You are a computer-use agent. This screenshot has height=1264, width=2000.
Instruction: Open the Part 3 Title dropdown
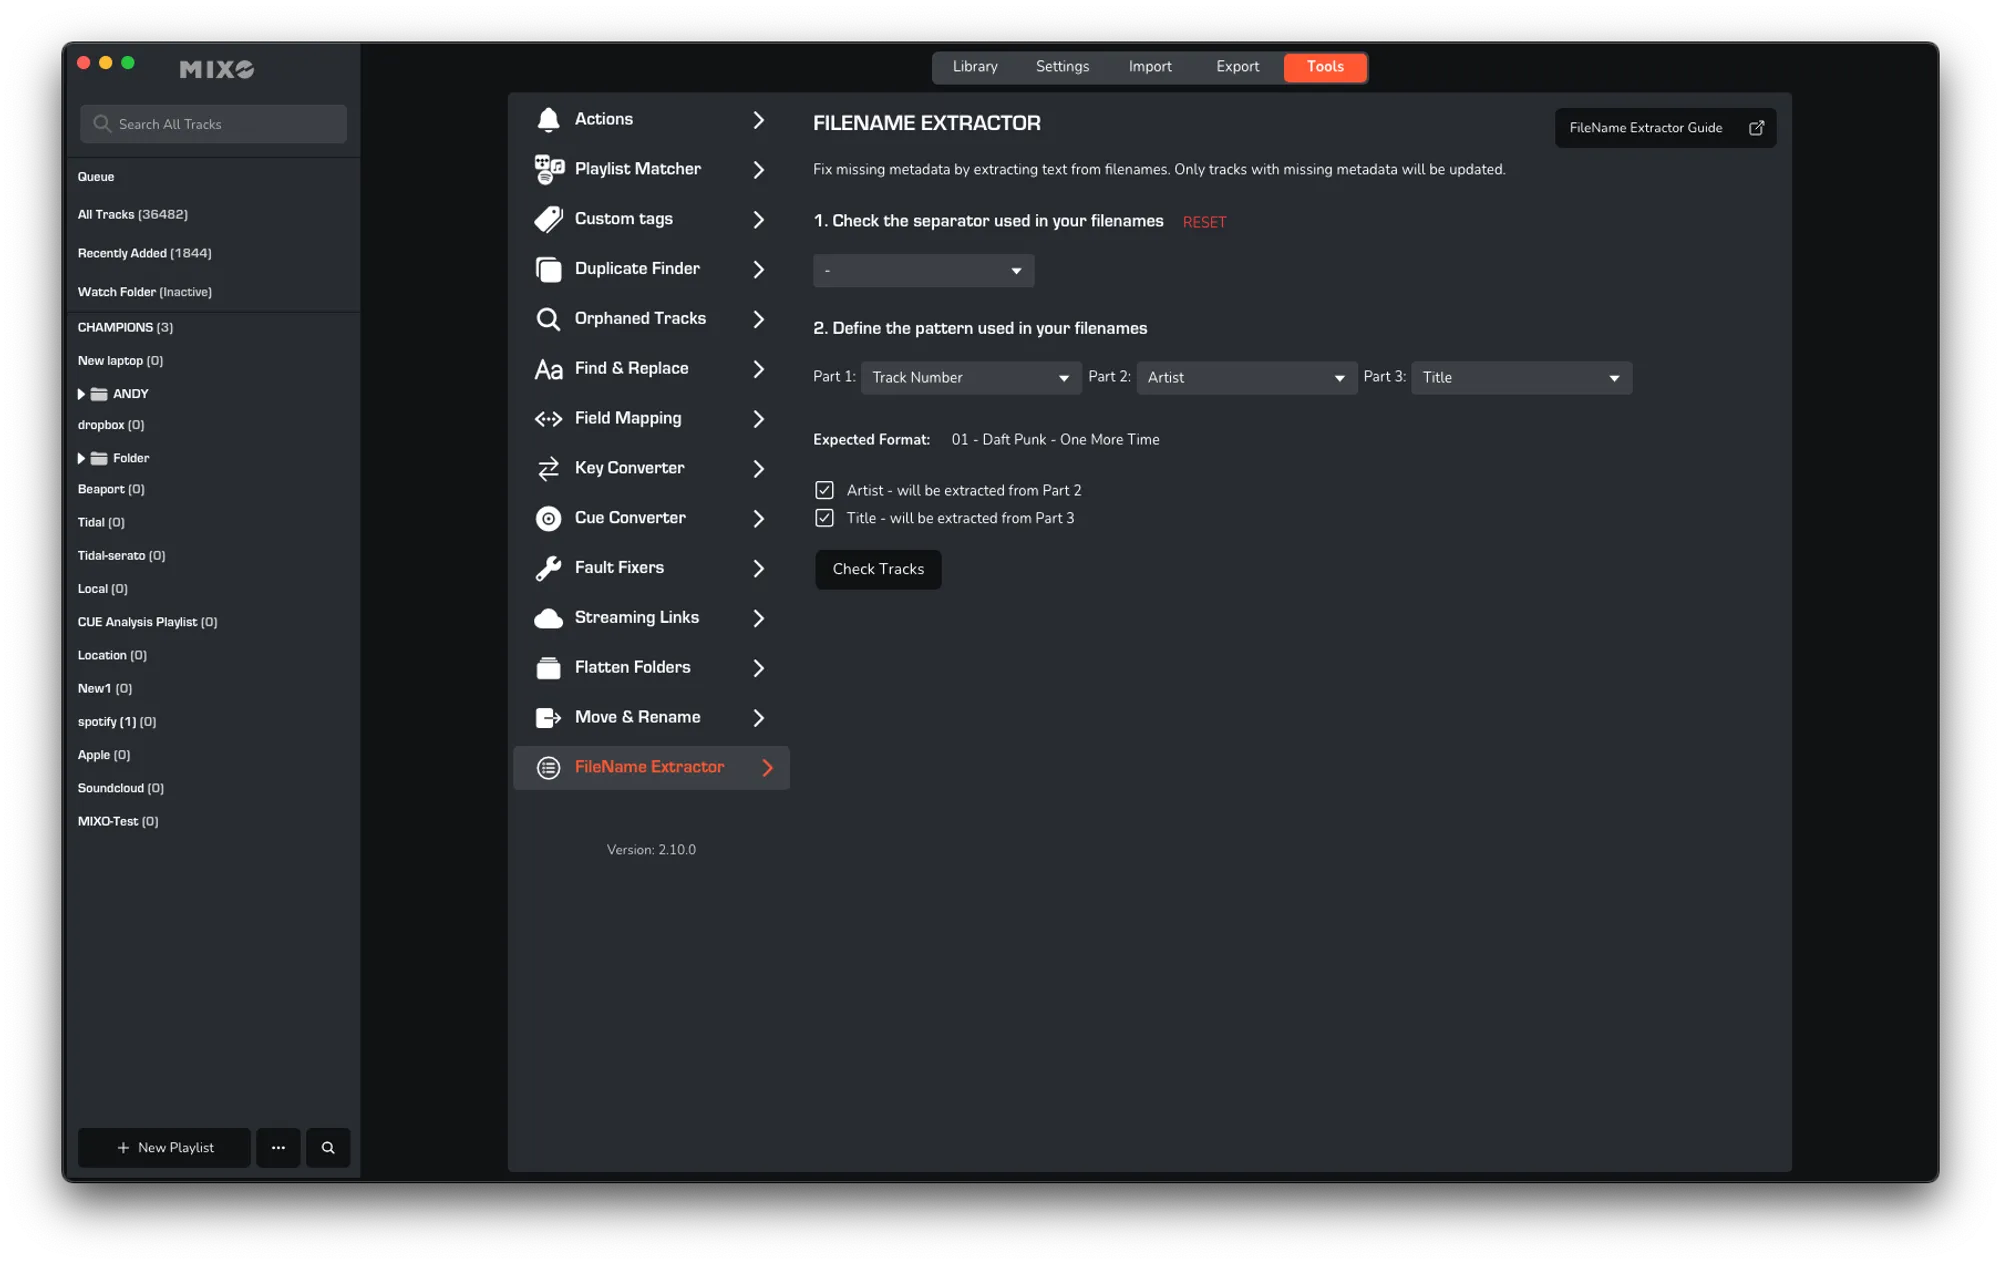[x=1521, y=377]
